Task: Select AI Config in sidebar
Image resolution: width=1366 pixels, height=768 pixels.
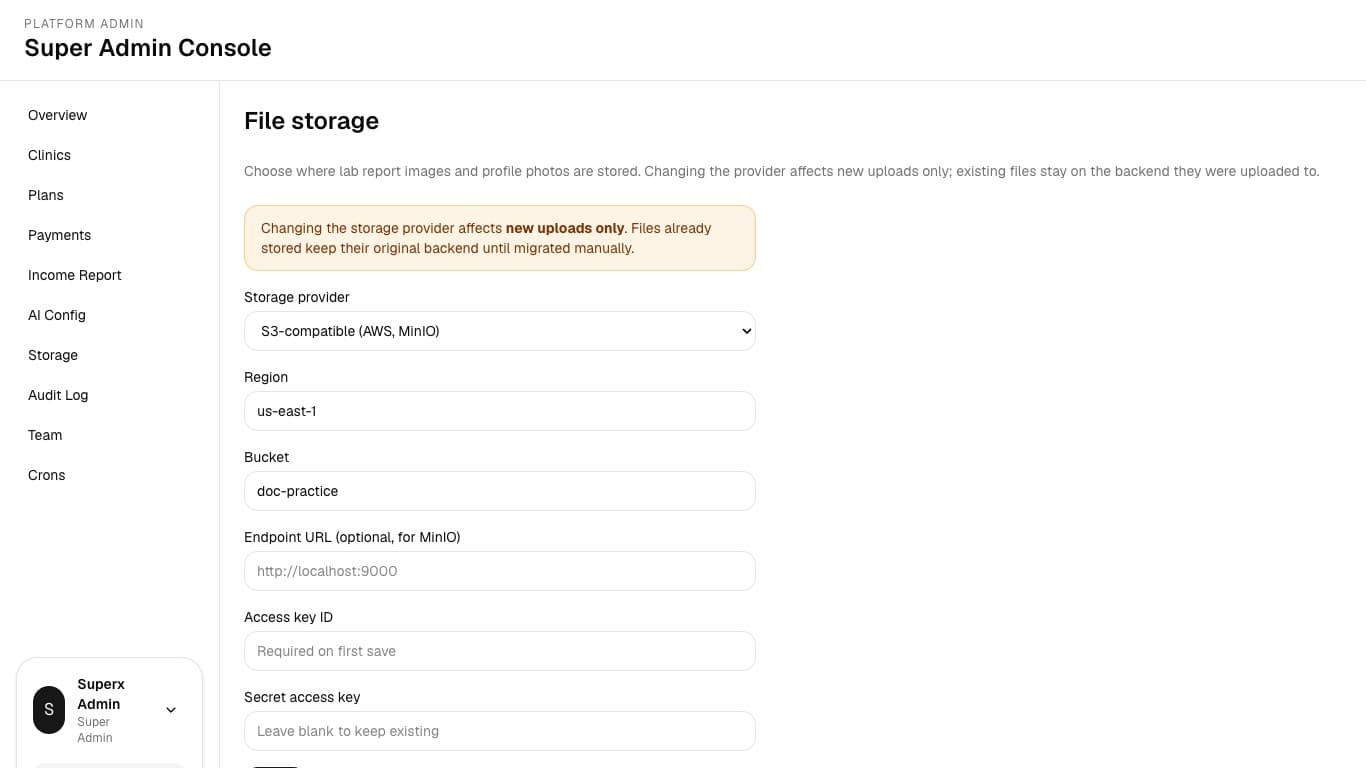Action: (x=57, y=315)
